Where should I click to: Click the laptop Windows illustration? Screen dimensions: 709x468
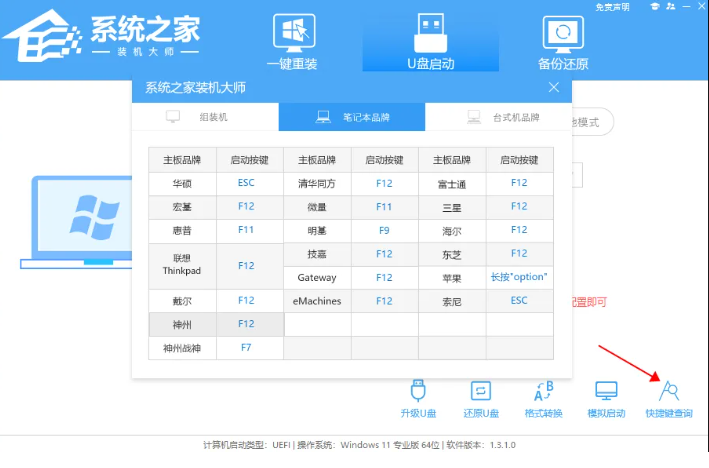click(x=77, y=222)
